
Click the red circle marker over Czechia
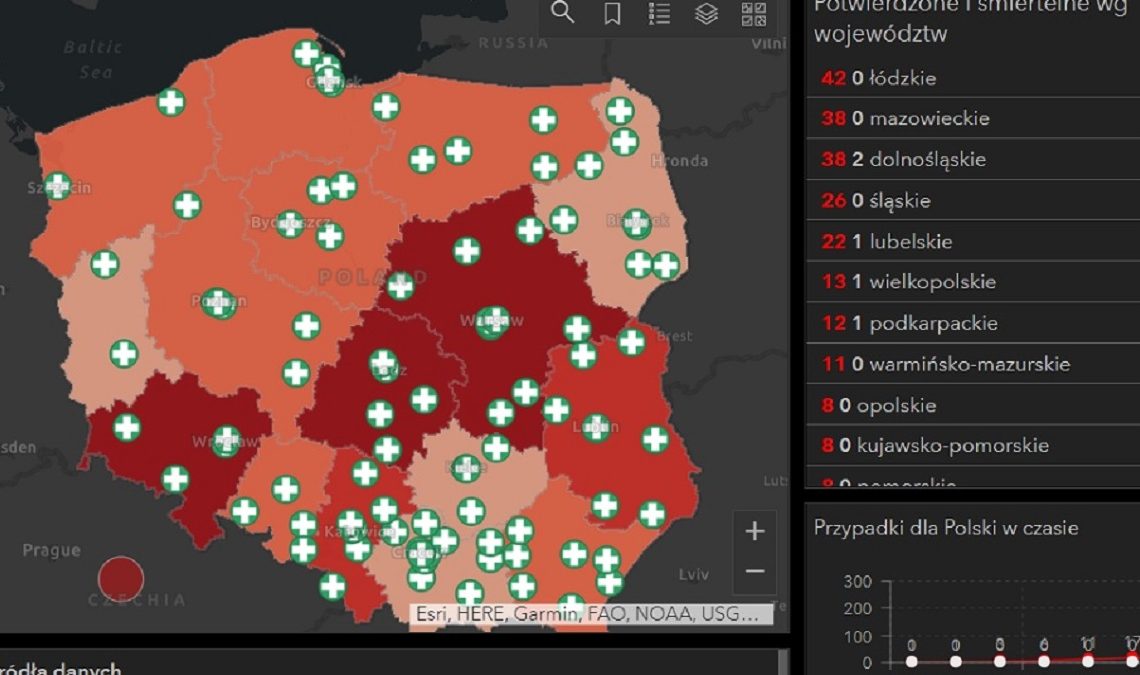click(121, 578)
